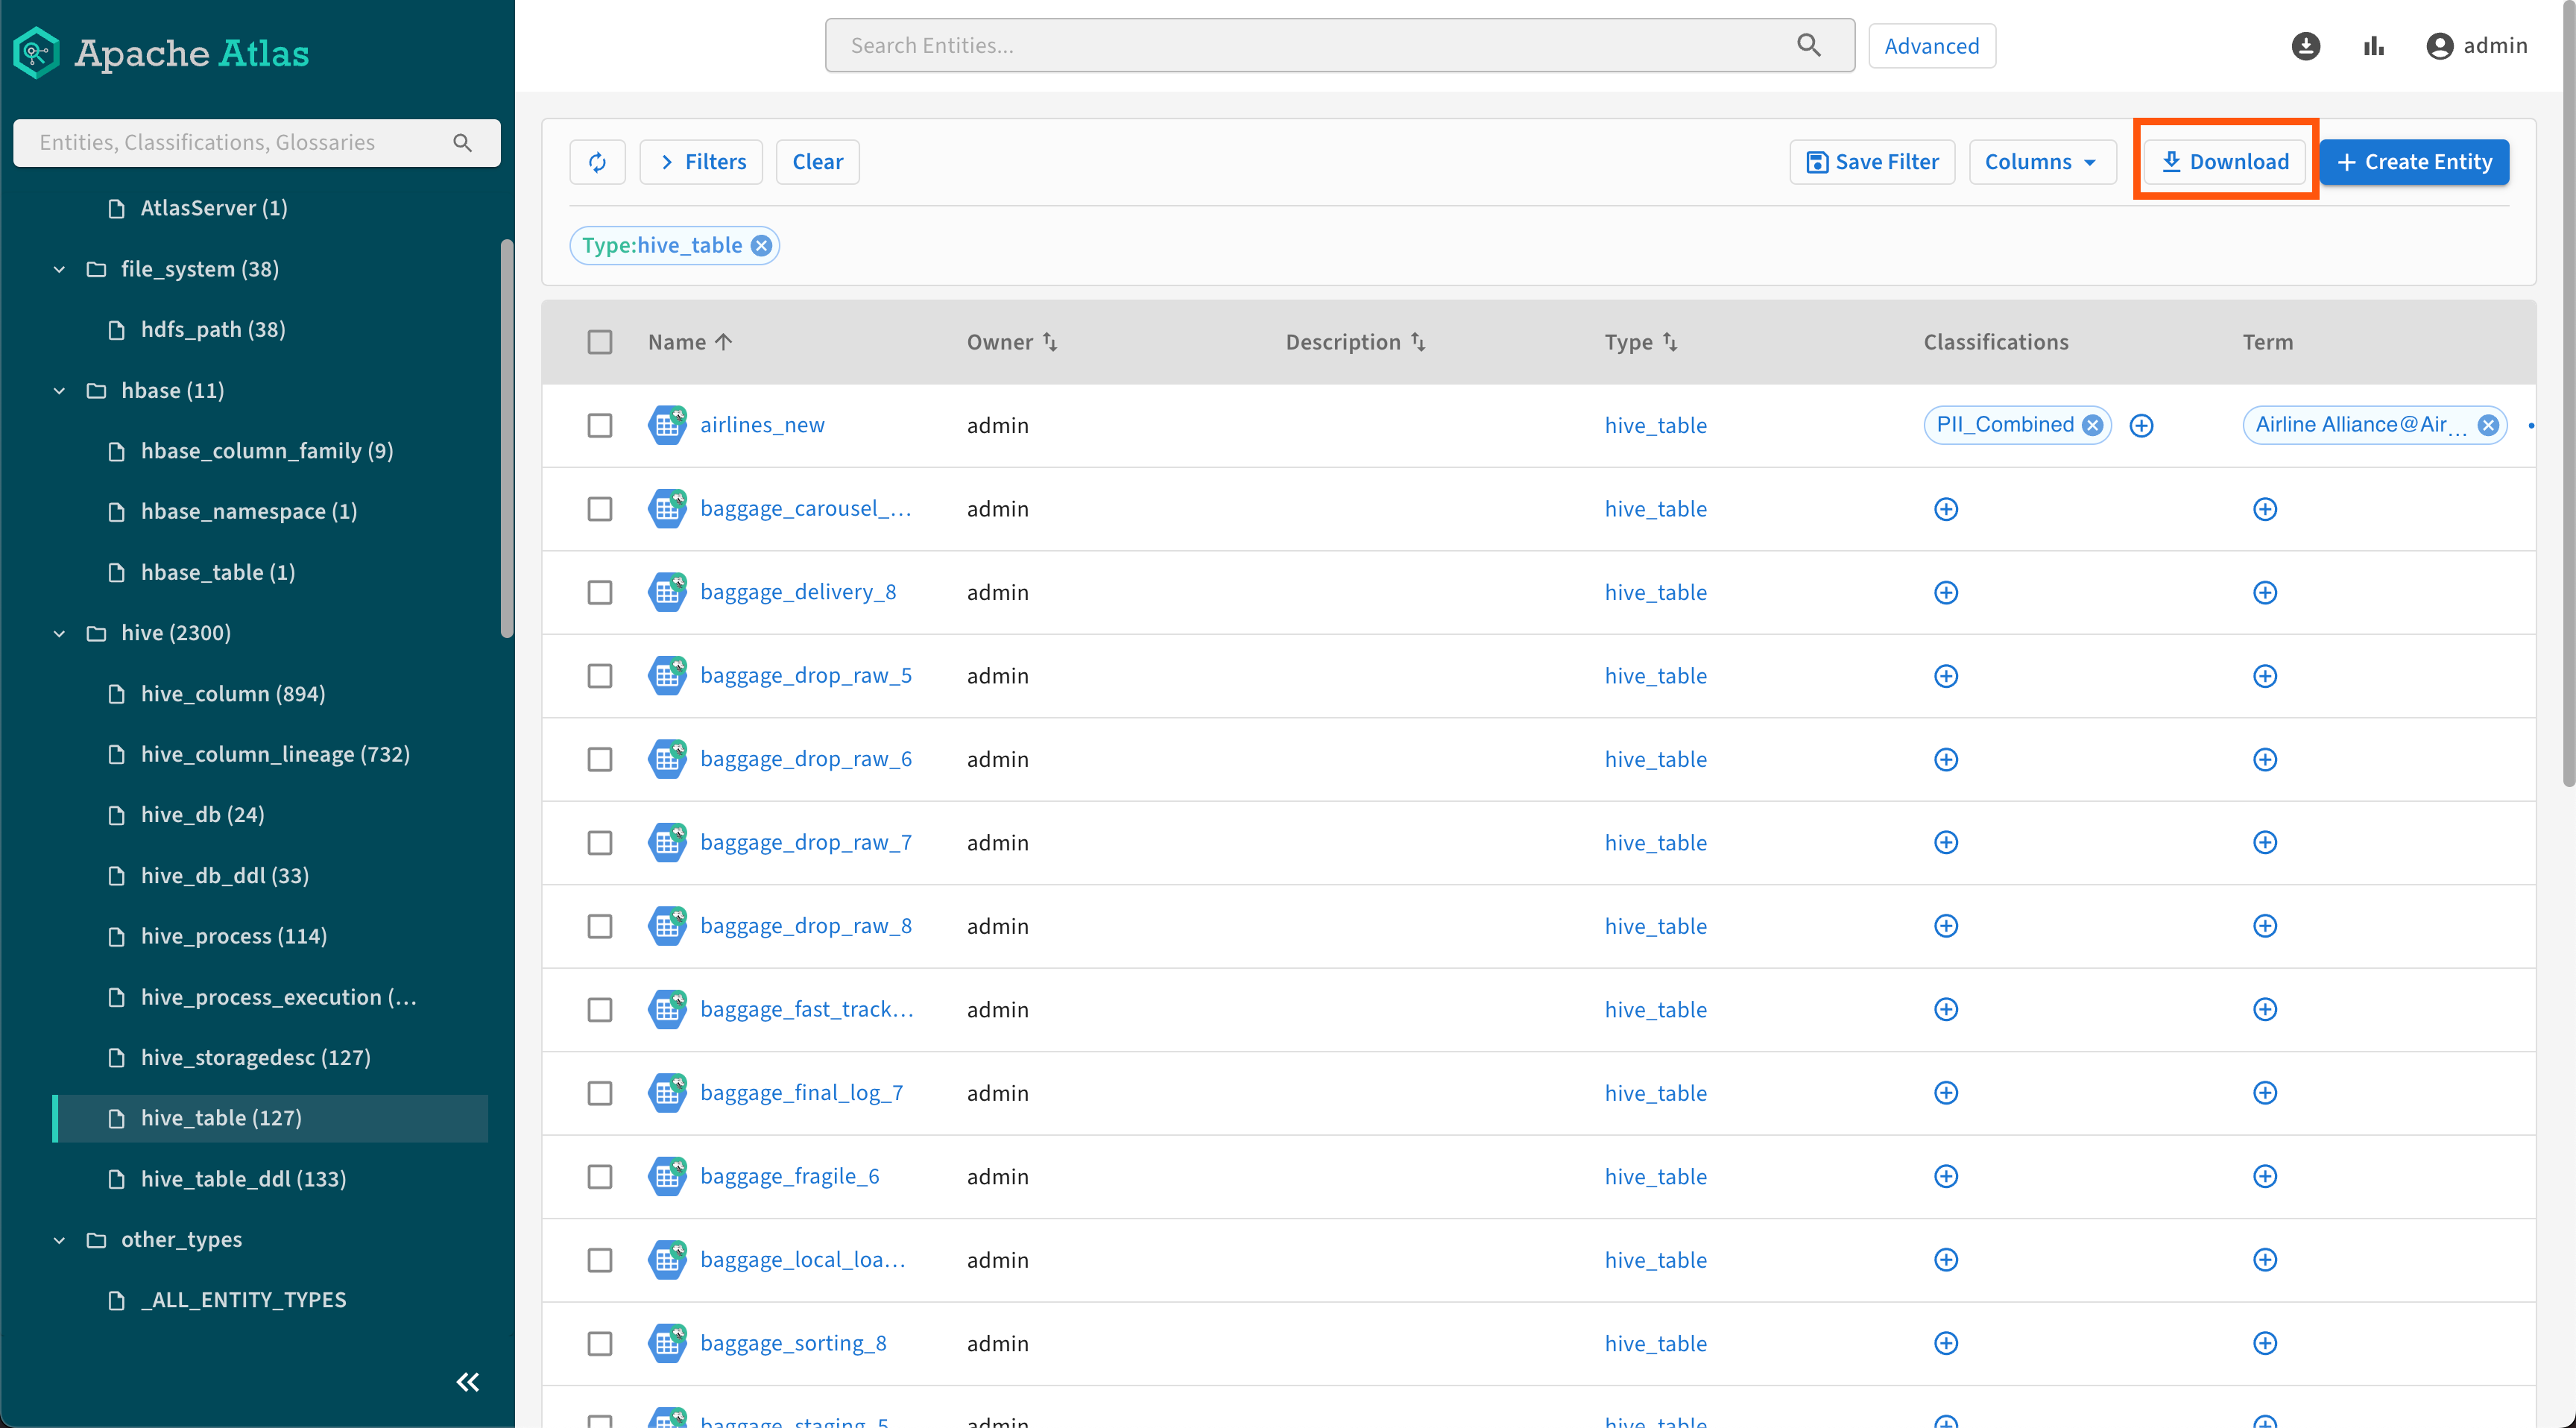This screenshot has height=1428, width=2576.
Task: Click the magnifier icon in the entity search
Action: click(1808, 45)
